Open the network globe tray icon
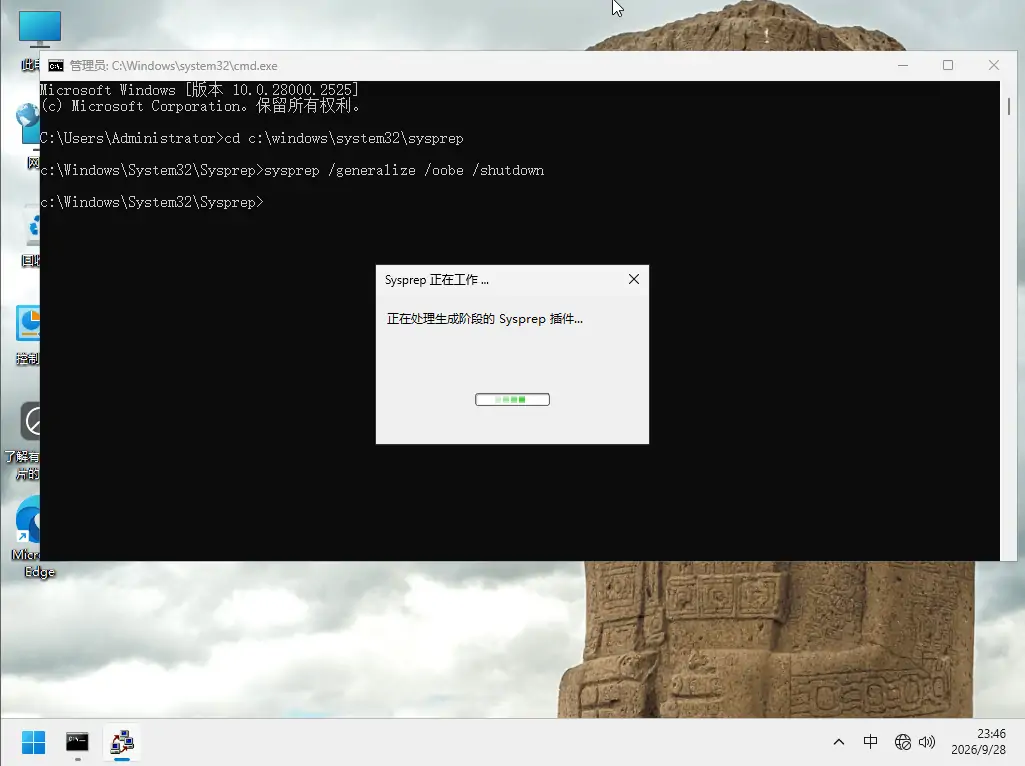1025x766 pixels. click(x=903, y=742)
